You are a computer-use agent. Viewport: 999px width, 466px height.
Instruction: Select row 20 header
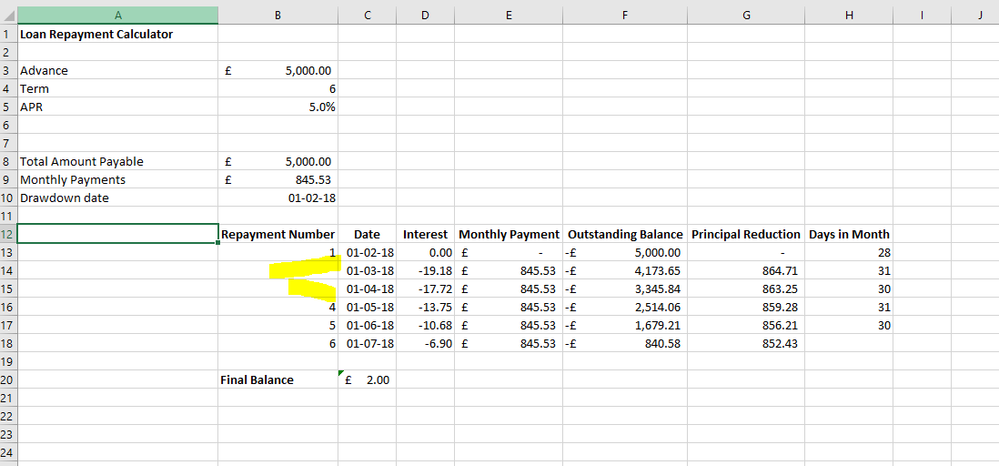(9, 380)
